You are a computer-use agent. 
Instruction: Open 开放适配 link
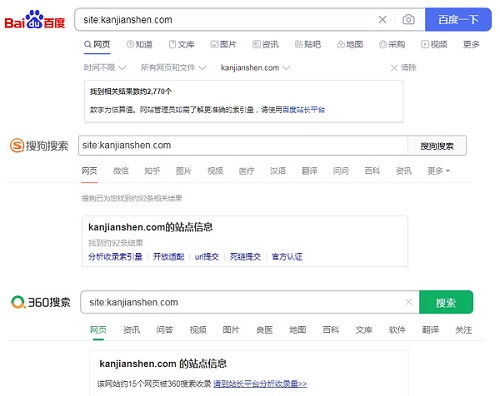click(x=168, y=257)
